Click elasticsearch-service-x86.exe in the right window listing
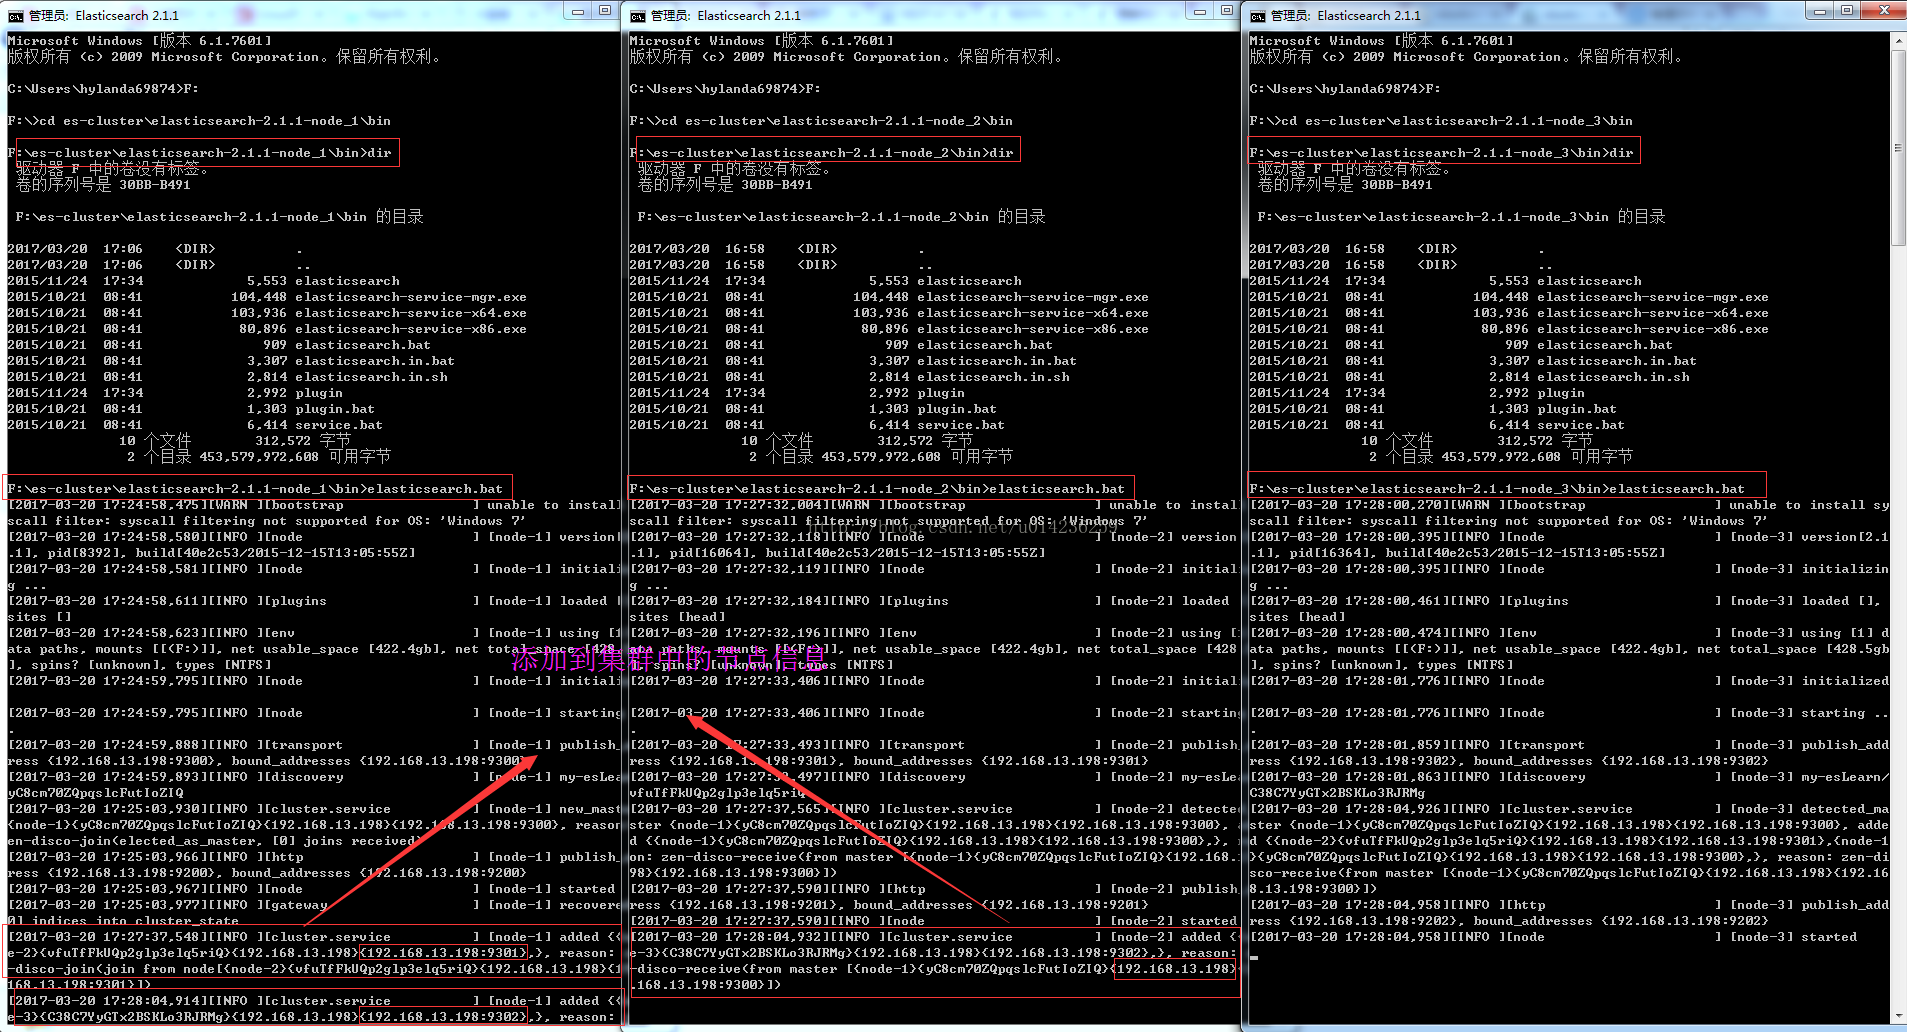Image resolution: width=1907 pixels, height=1032 pixels. [1653, 329]
